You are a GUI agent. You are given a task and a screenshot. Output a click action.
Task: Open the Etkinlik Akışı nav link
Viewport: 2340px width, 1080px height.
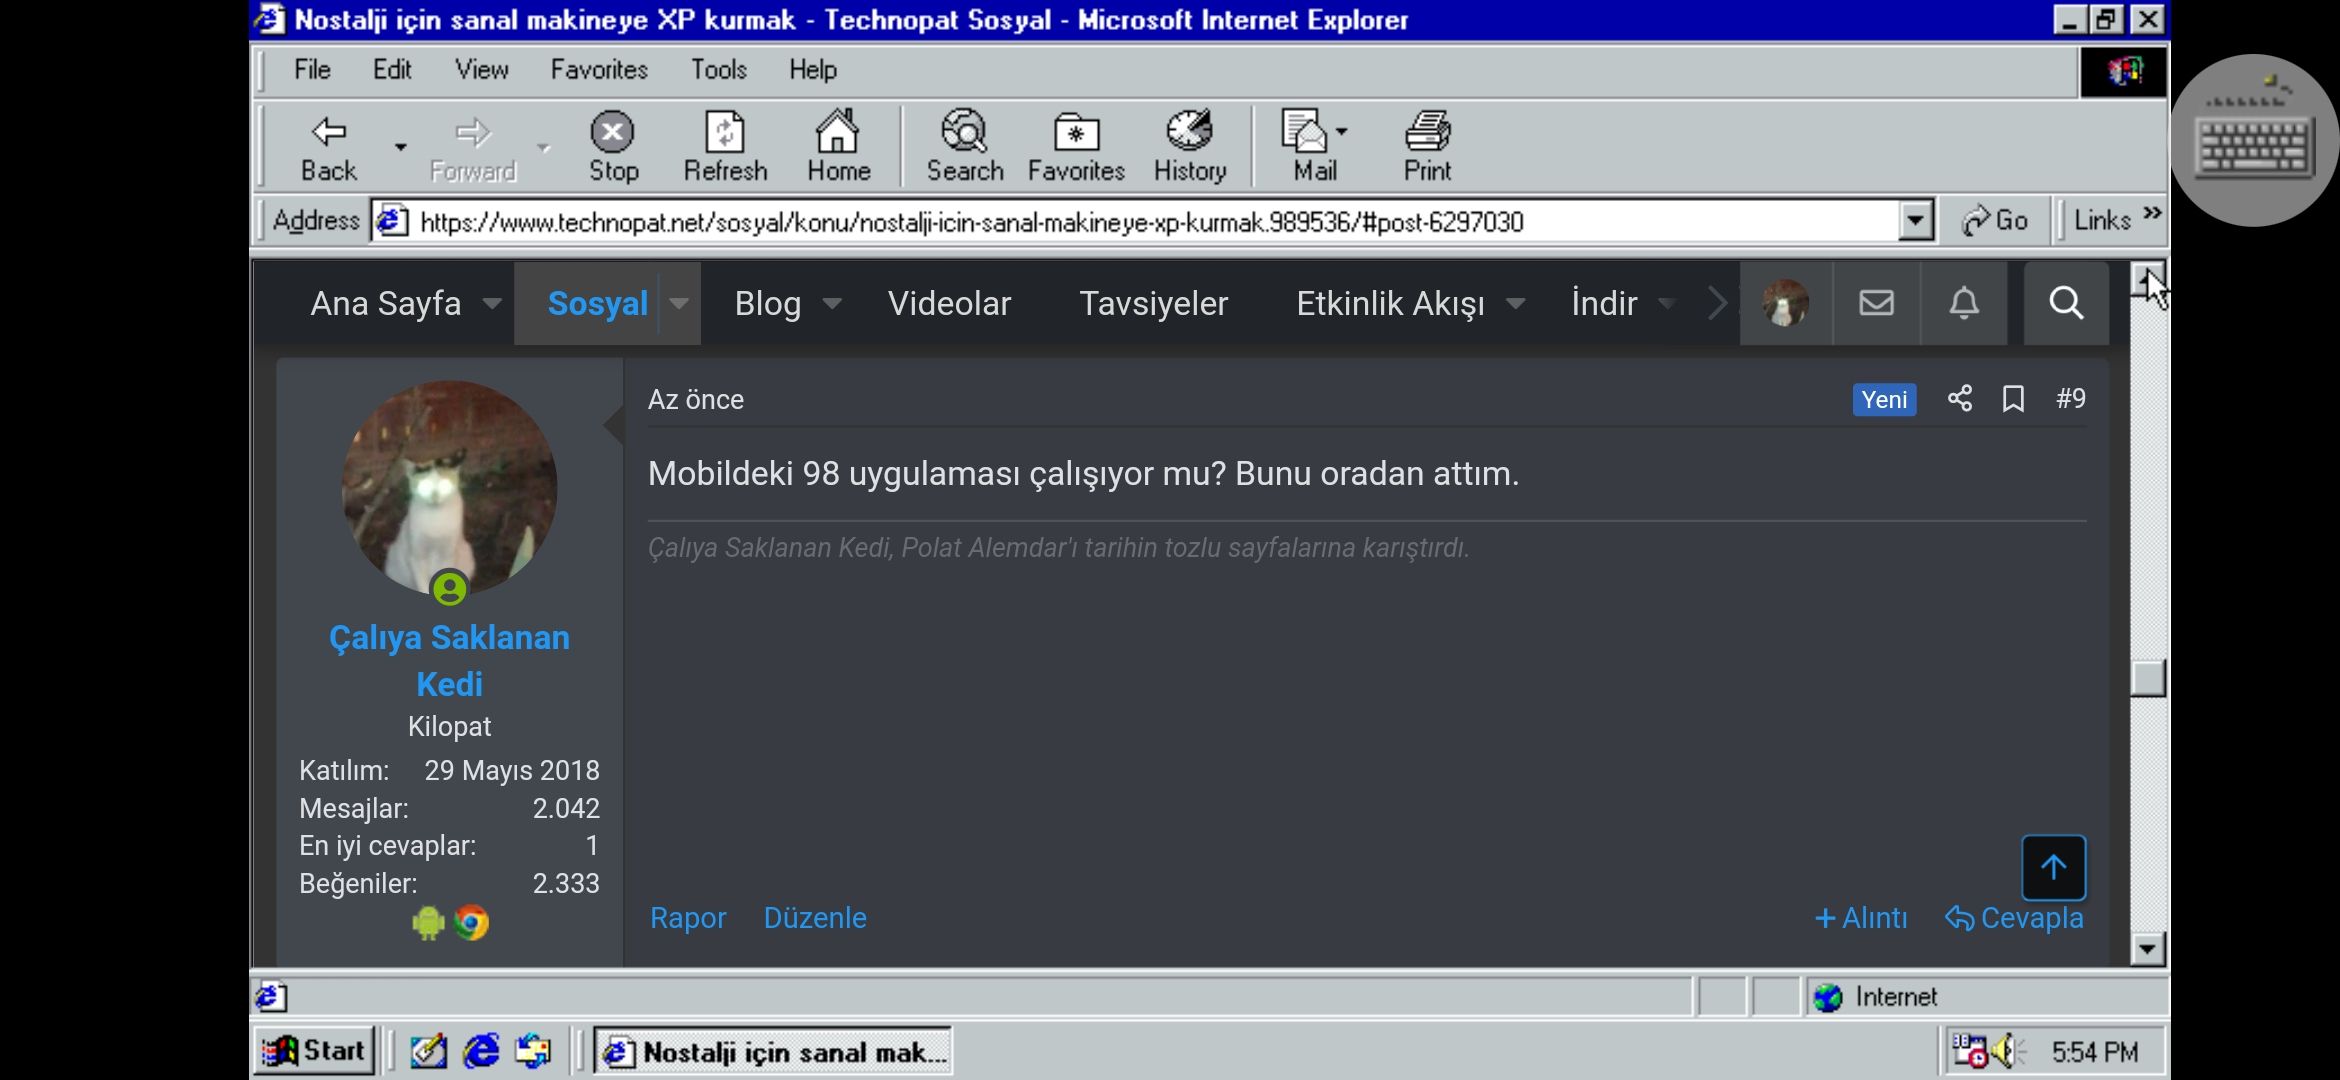click(x=1390, y=303)
